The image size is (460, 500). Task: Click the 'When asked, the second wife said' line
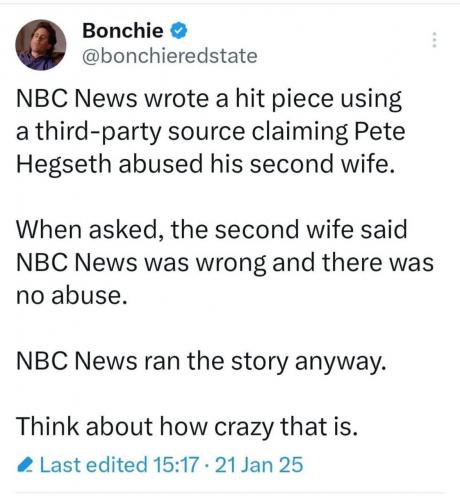(212, 230)
